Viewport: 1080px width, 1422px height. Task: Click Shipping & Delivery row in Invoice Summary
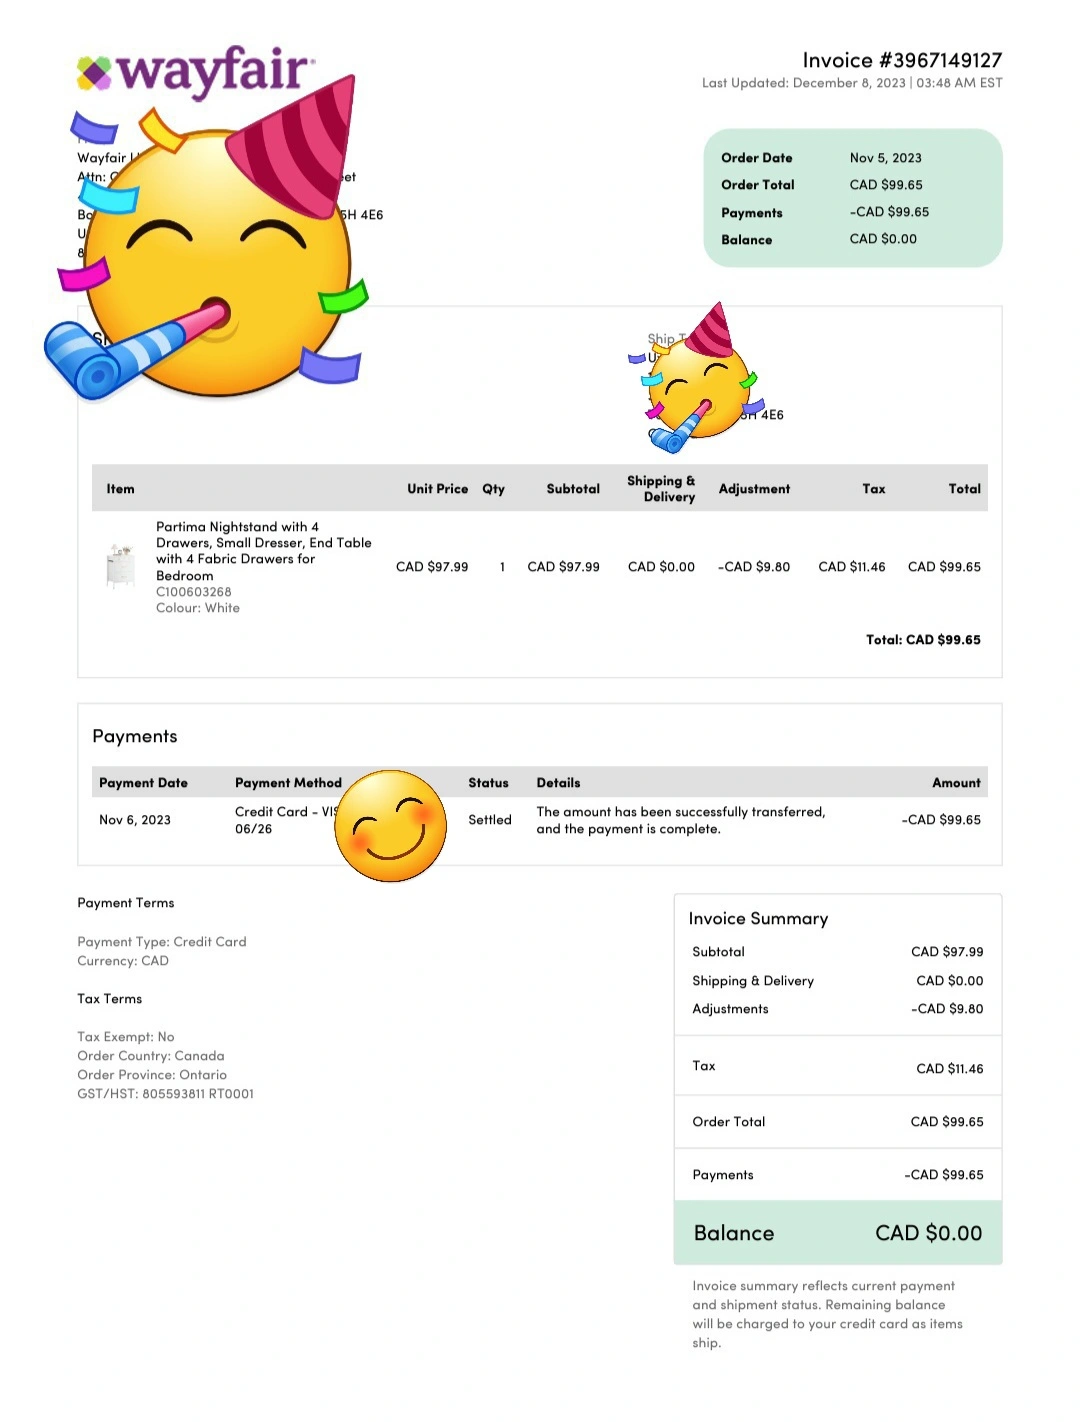click(x=838, y=981)
